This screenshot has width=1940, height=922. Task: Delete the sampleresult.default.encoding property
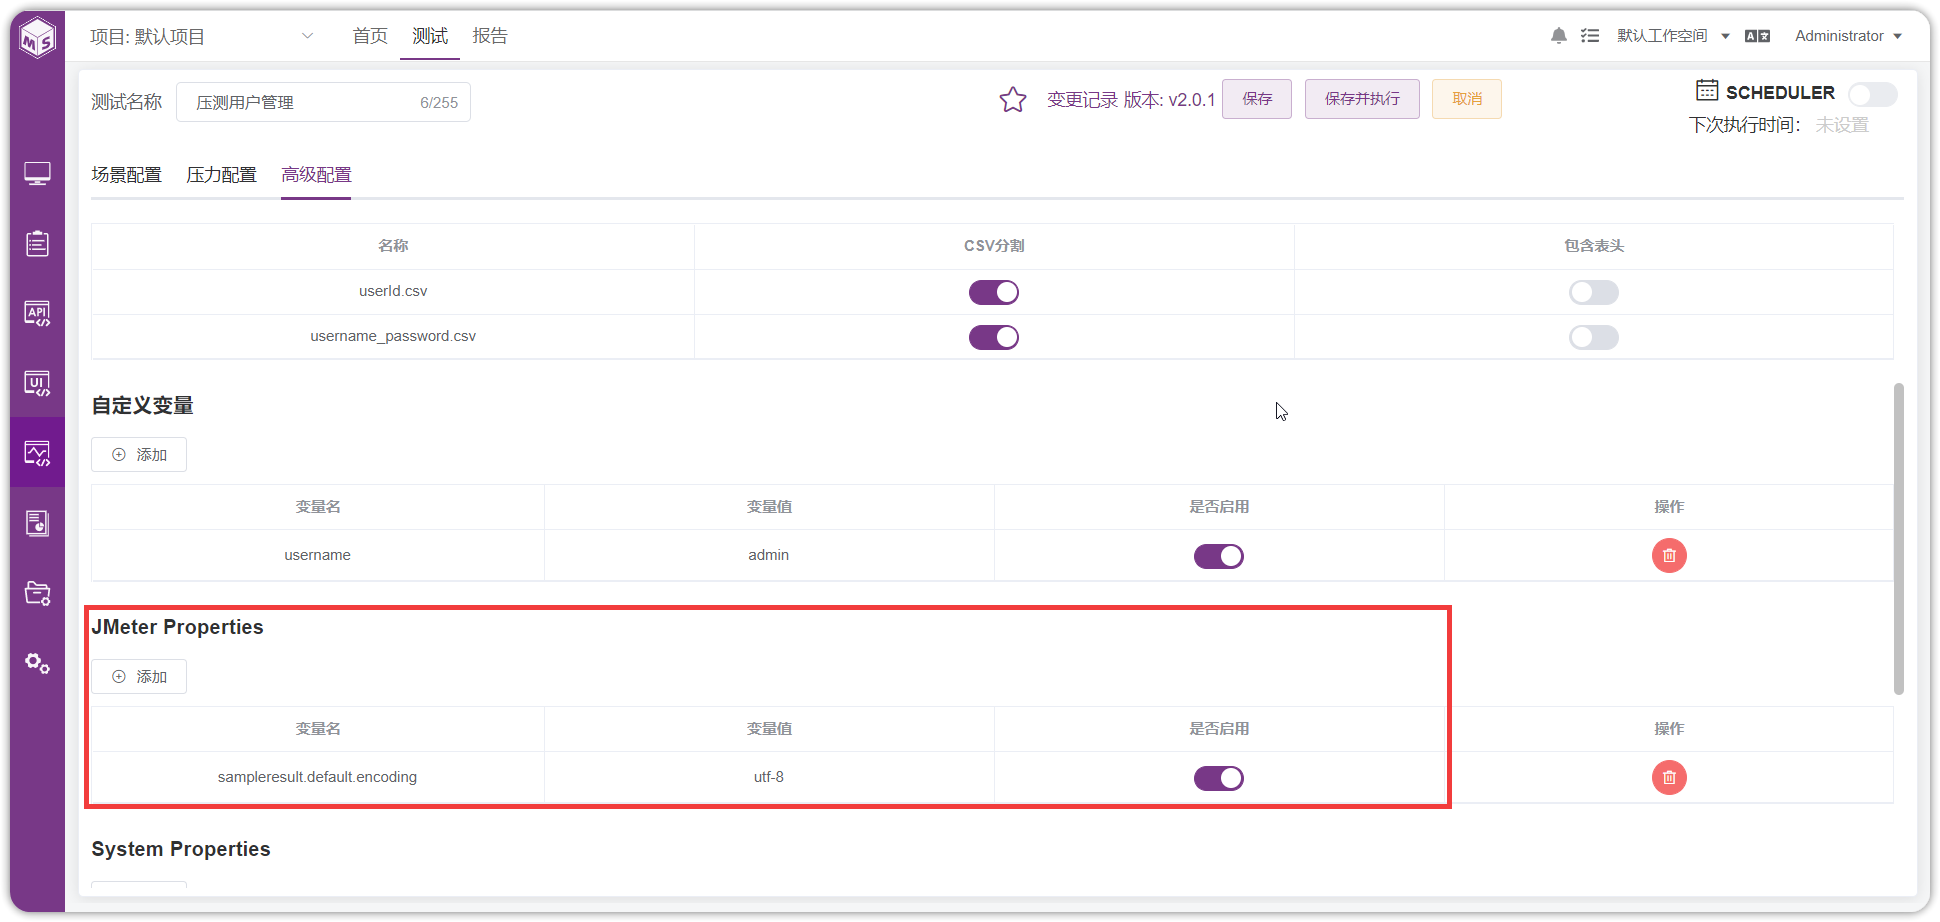(1669, 778)
